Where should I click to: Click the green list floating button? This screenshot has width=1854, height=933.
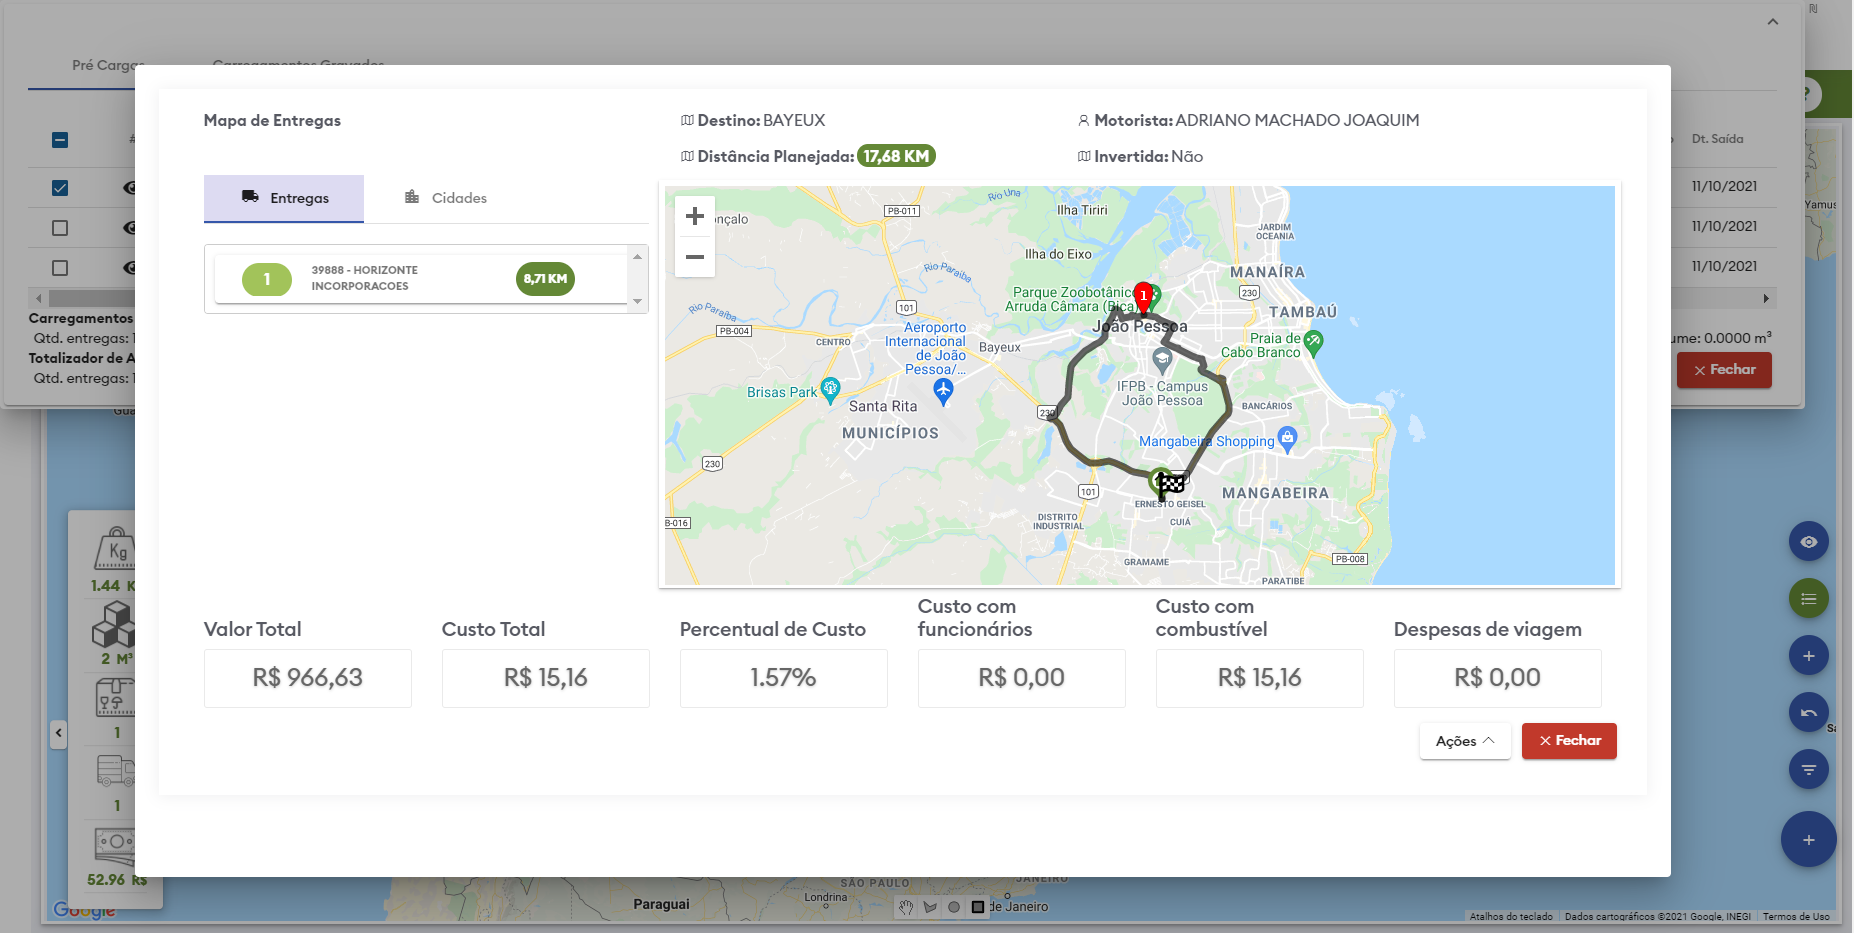tap(1808, 599)
